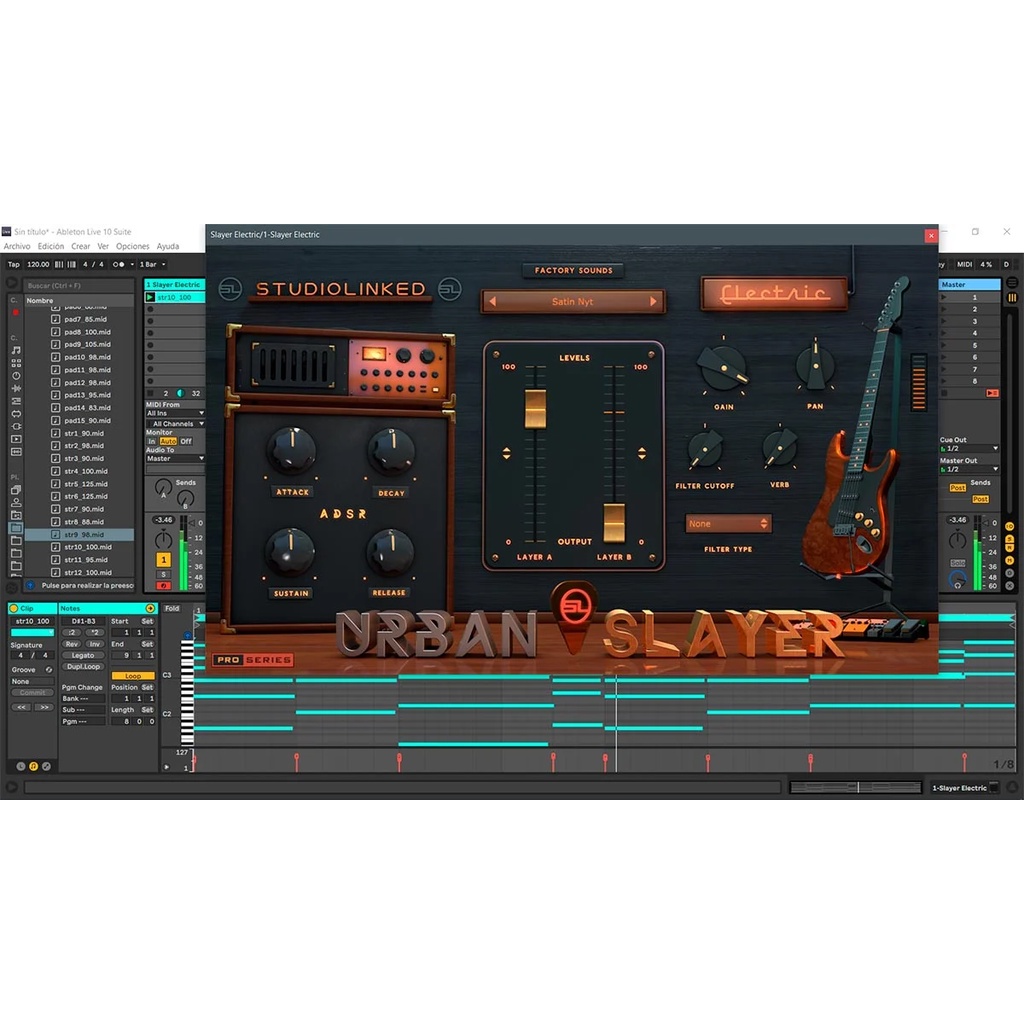Viewport: 1024px width, 1024px height.
Task: Click the Track 1 Slayer Electric arm button
Action: click(x=163, y=586)
